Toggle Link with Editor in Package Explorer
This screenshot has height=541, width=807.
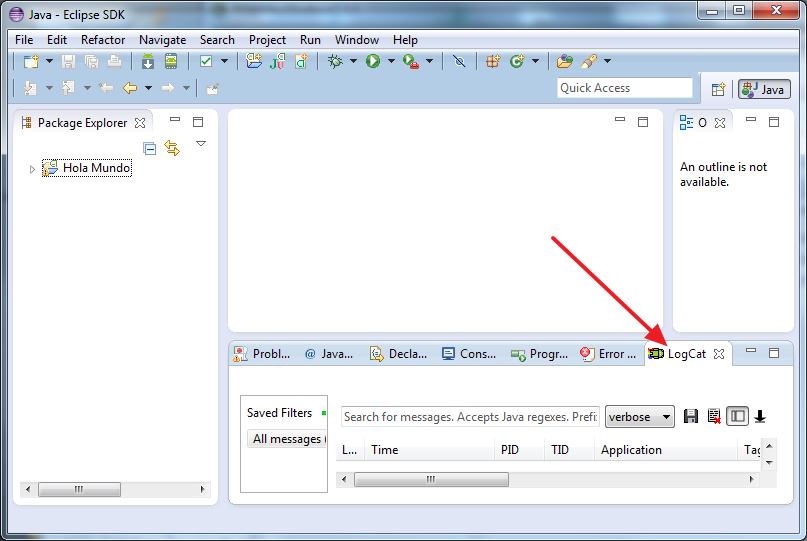pos(172,148)
